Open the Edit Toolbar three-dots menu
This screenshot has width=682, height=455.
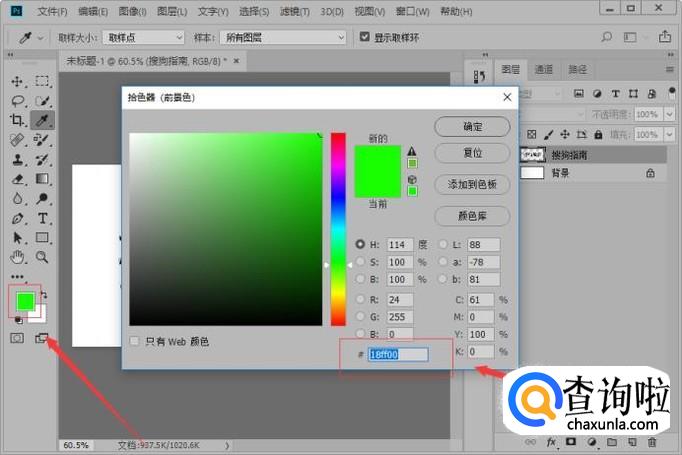17,277
